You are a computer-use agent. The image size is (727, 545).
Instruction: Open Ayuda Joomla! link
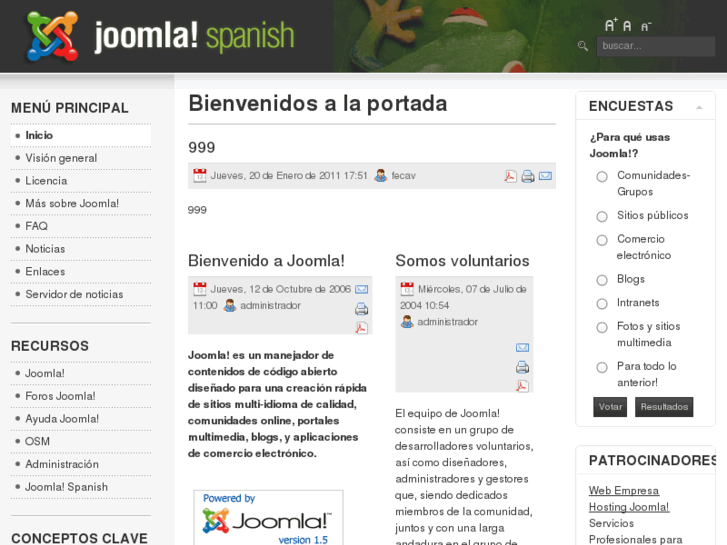[x=81, y=419]
